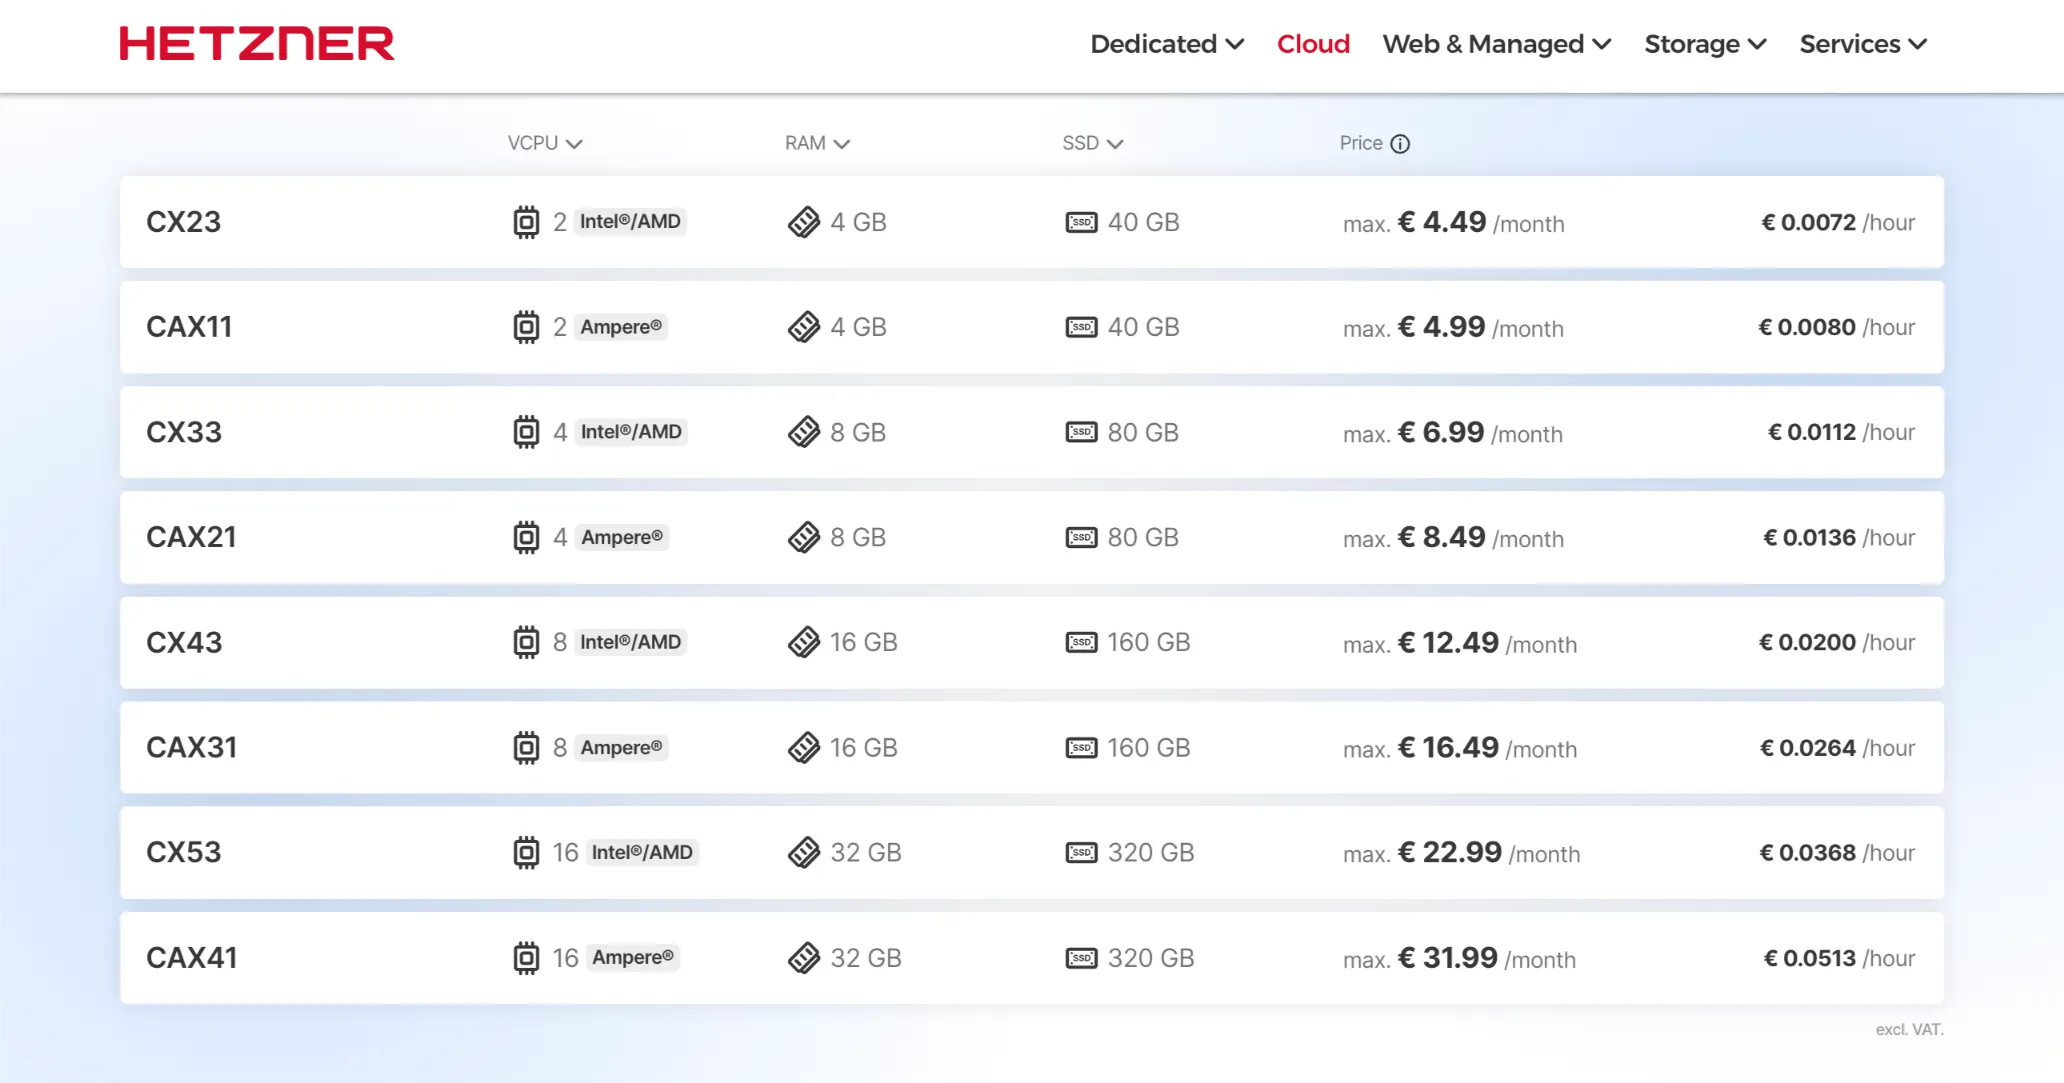Viewport: 2064px width, 1083px height.
Task: Click the Price info icon
Action: click(x=1400, y=144)
